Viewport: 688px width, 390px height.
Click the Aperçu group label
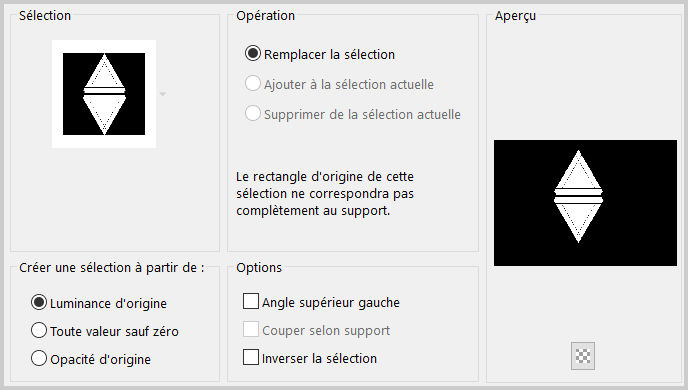click(x=515, y=16)
